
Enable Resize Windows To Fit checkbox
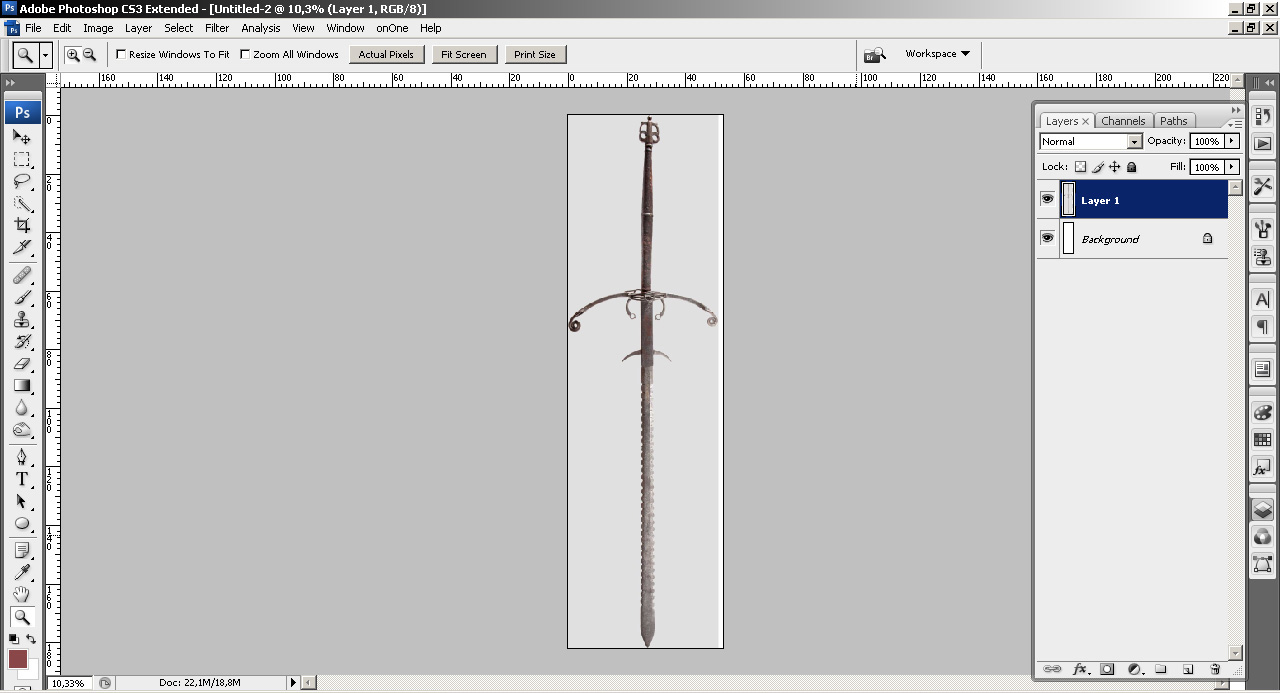pos(121,55)
